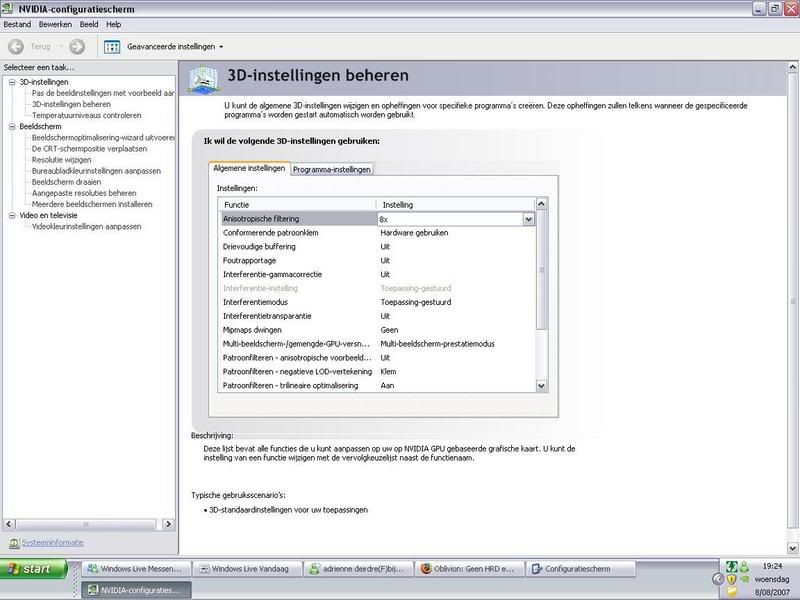Click the Geavanceerde instellingen view icon

click(x=112, y=46)
